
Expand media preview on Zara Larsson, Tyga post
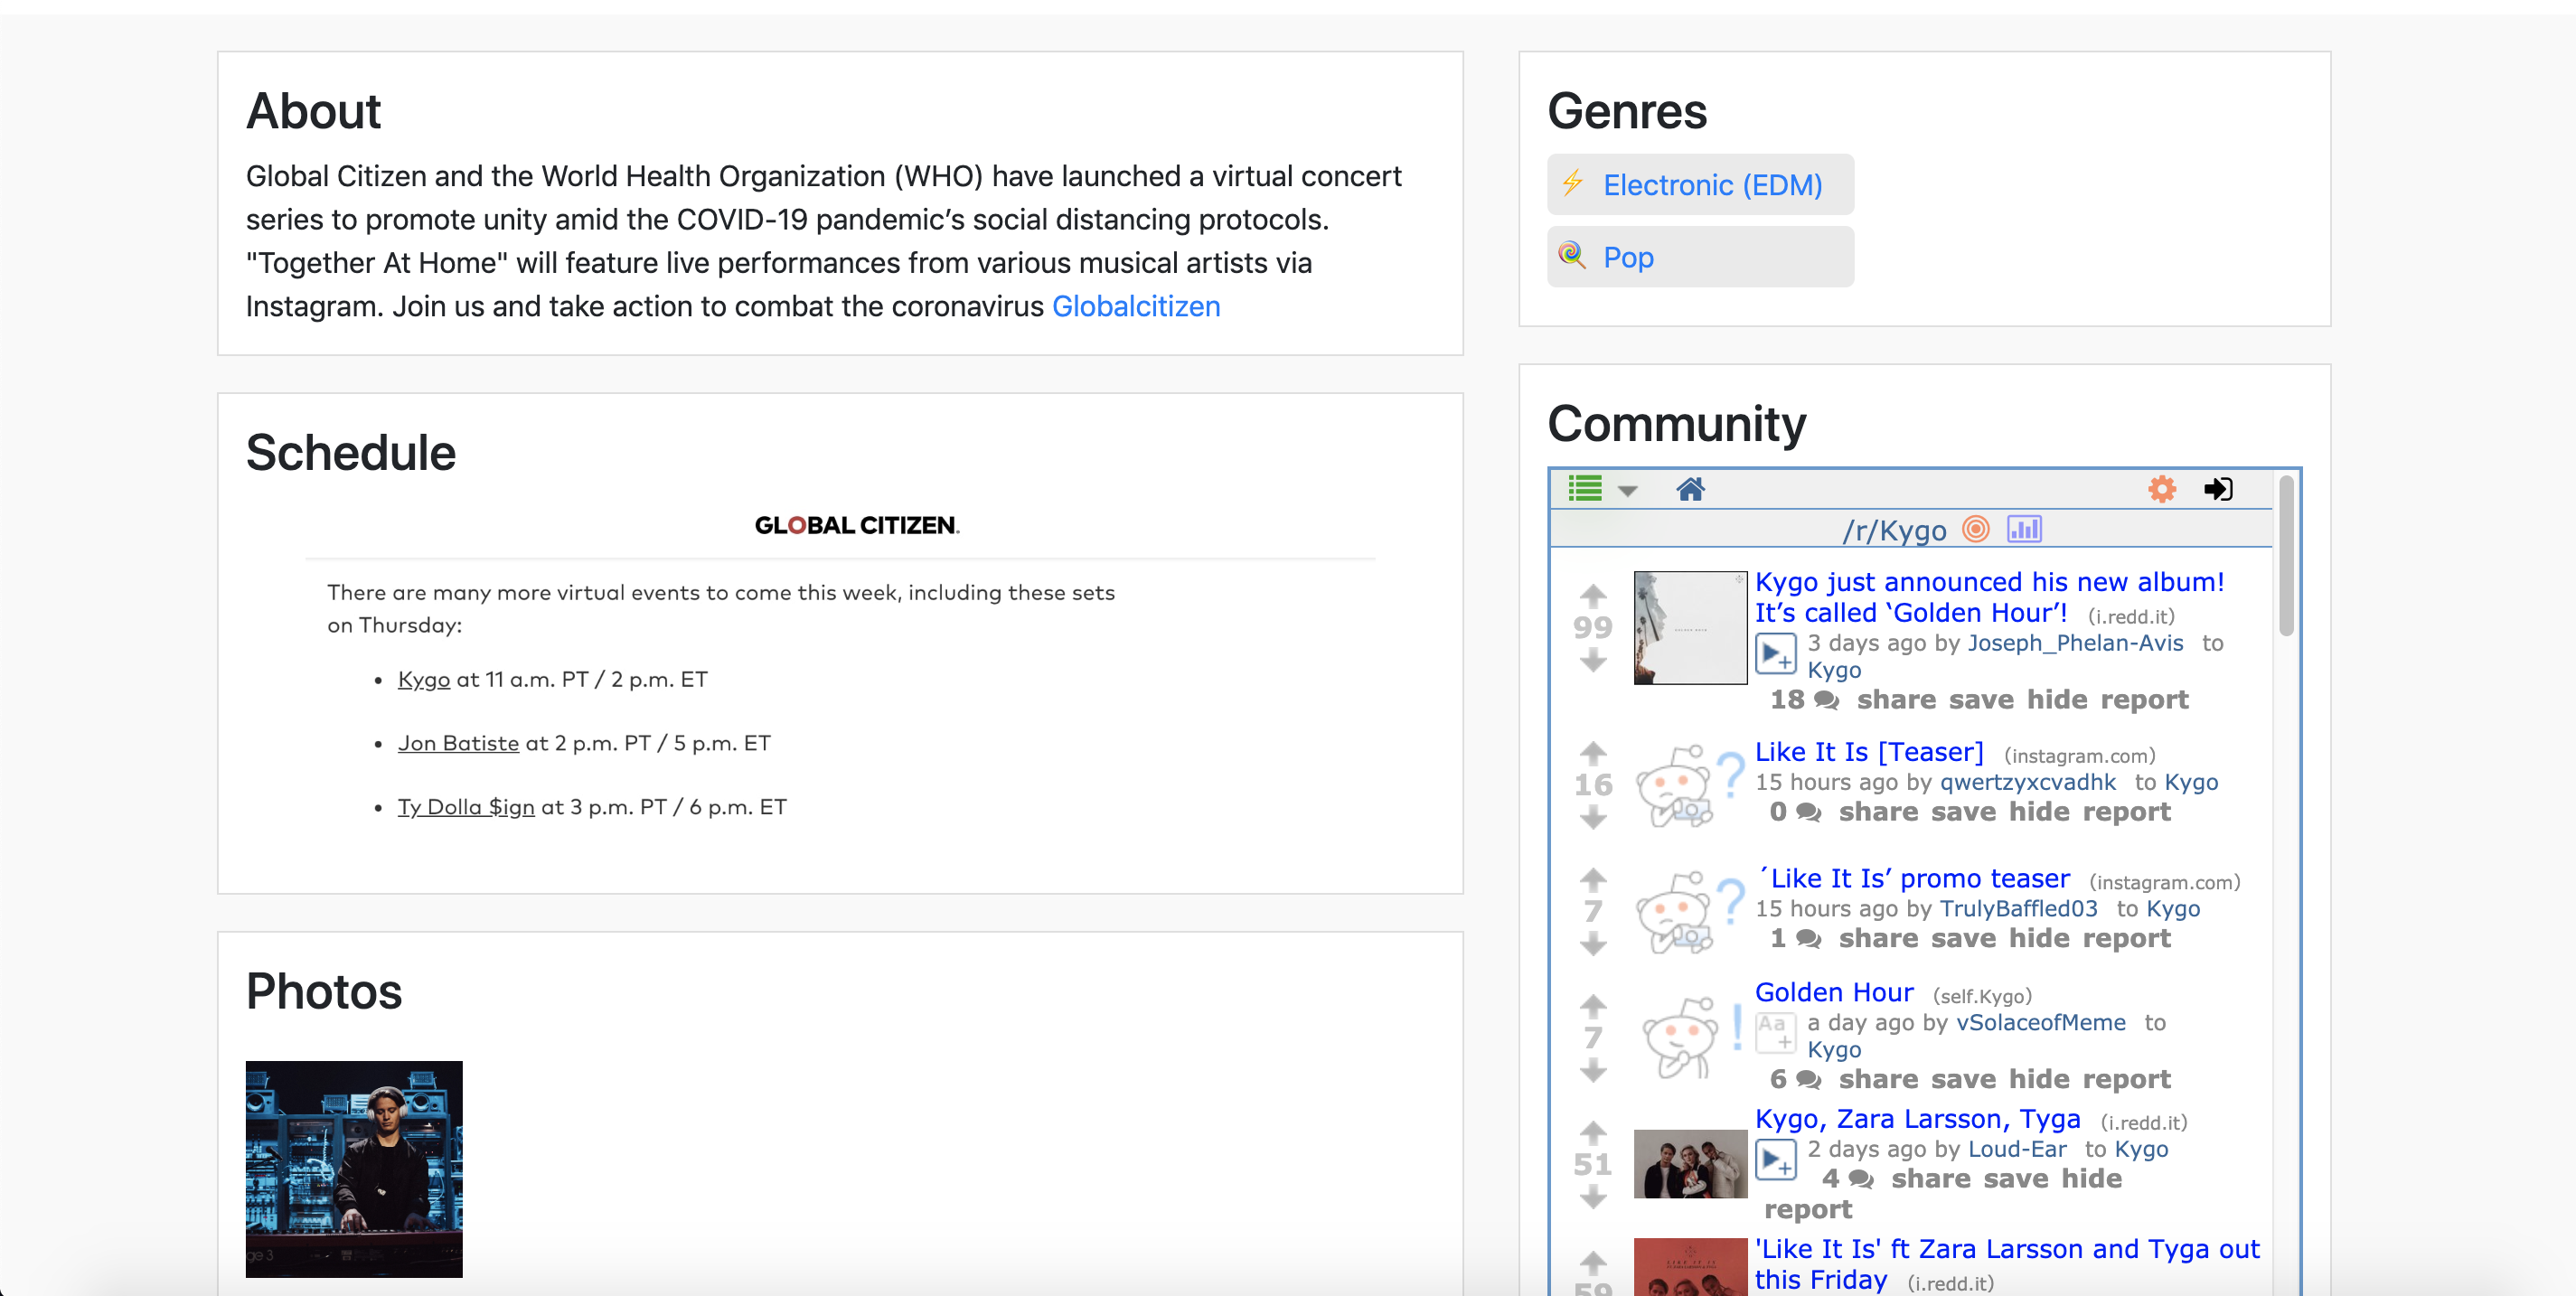click(1776, 1160)
